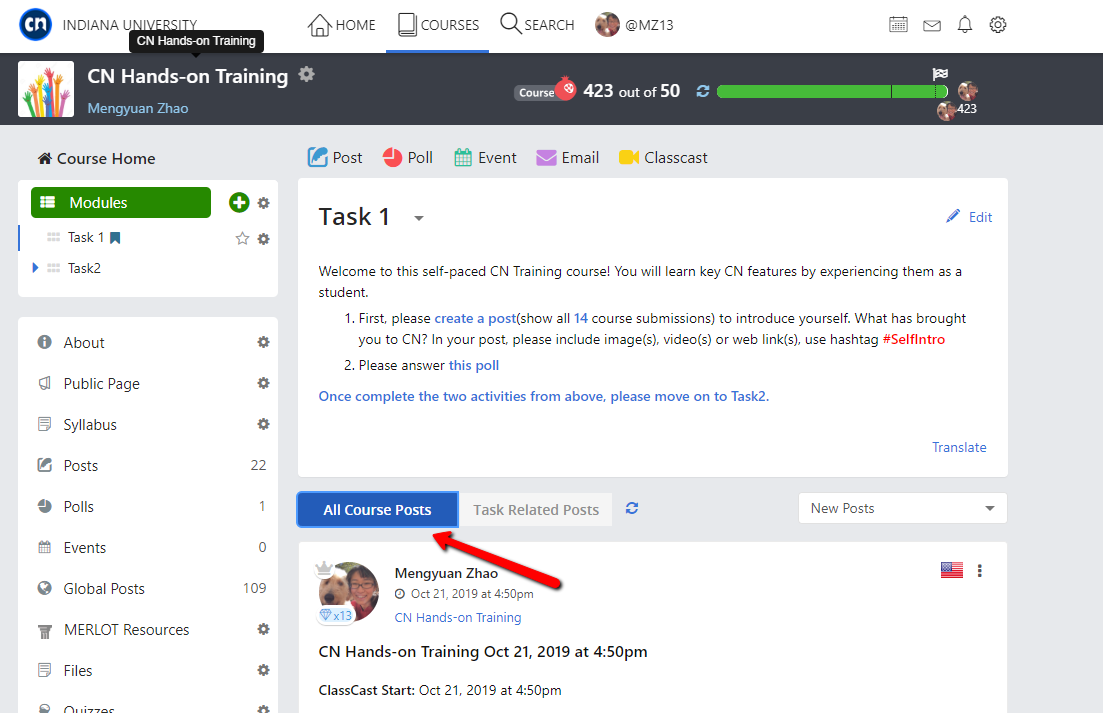Image resolution: width=1103 pixels, height=713 pixels.
Task: Refresh the course score counter
Action: click(x=702, y=91)
